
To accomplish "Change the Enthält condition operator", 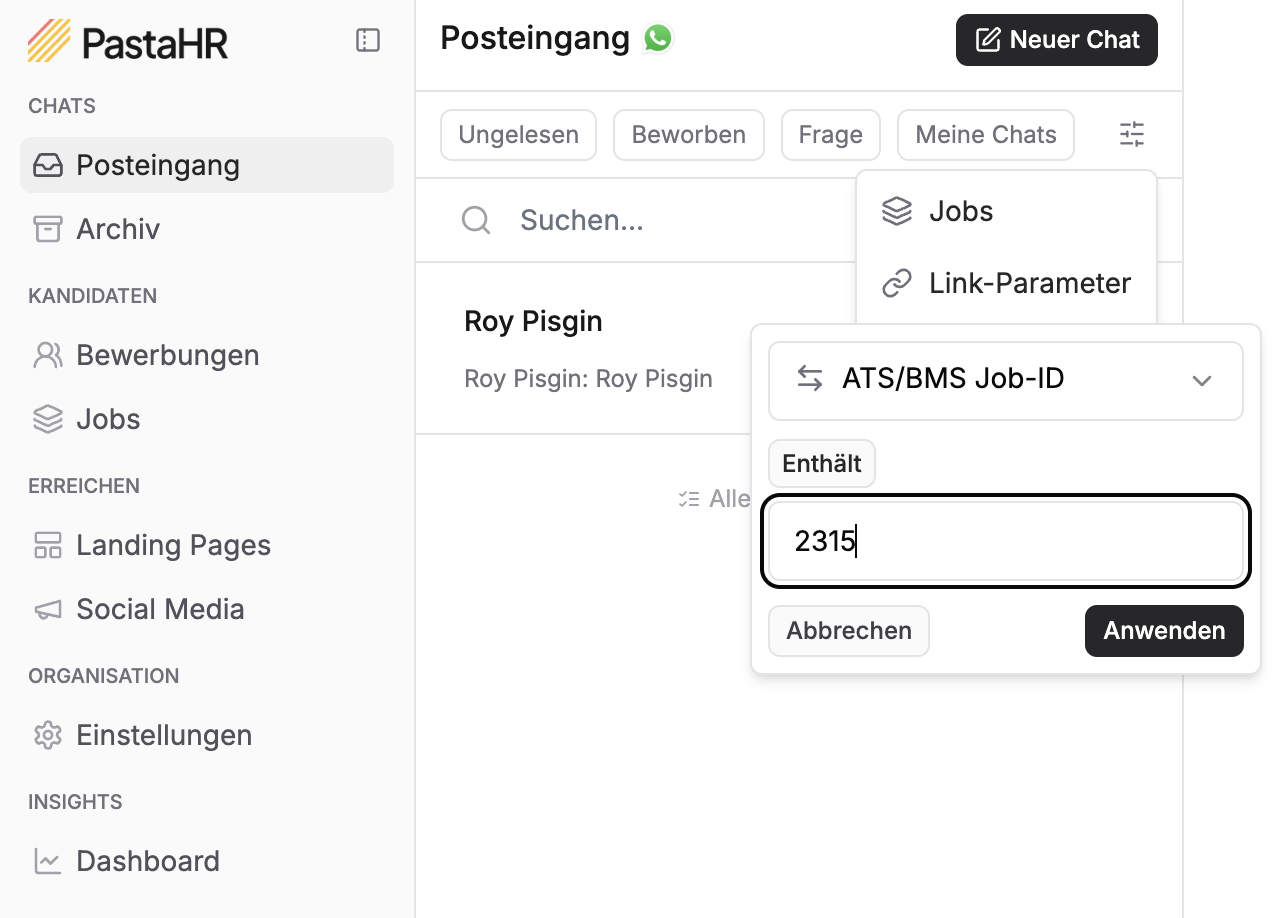I will (821, 464).
